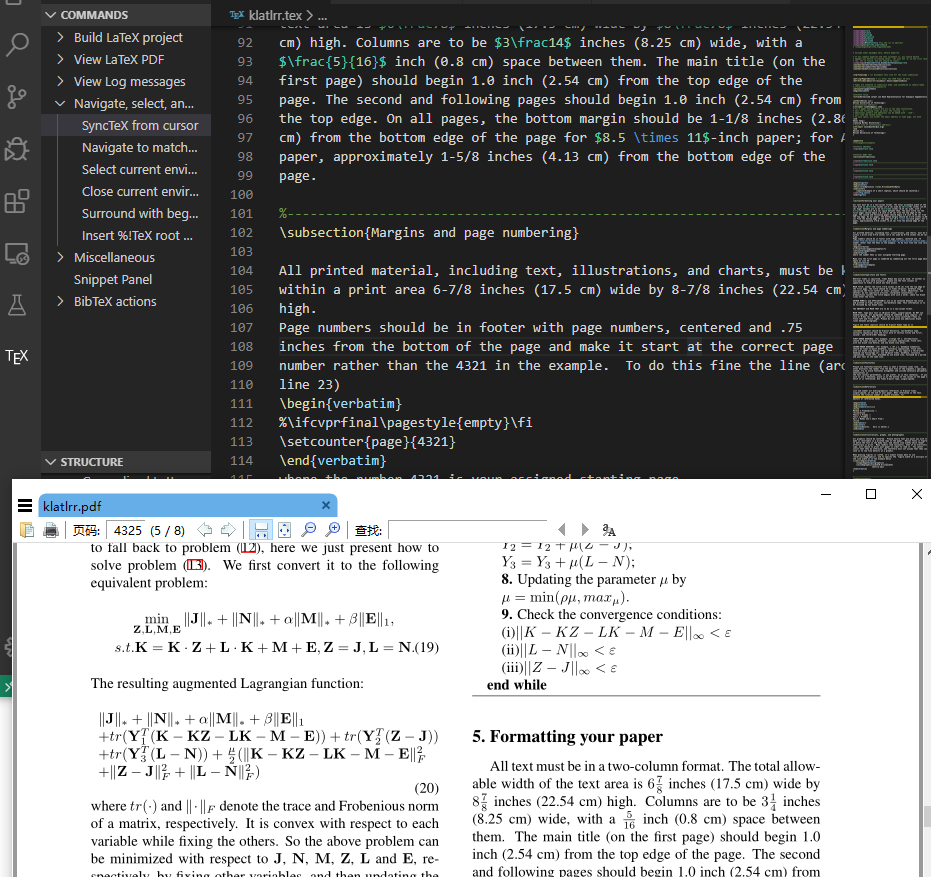The width and height of the screenshot is (931, 877).
Task: Open the LaTeX Workshop TeX sidebar
Action: (18, 356)
